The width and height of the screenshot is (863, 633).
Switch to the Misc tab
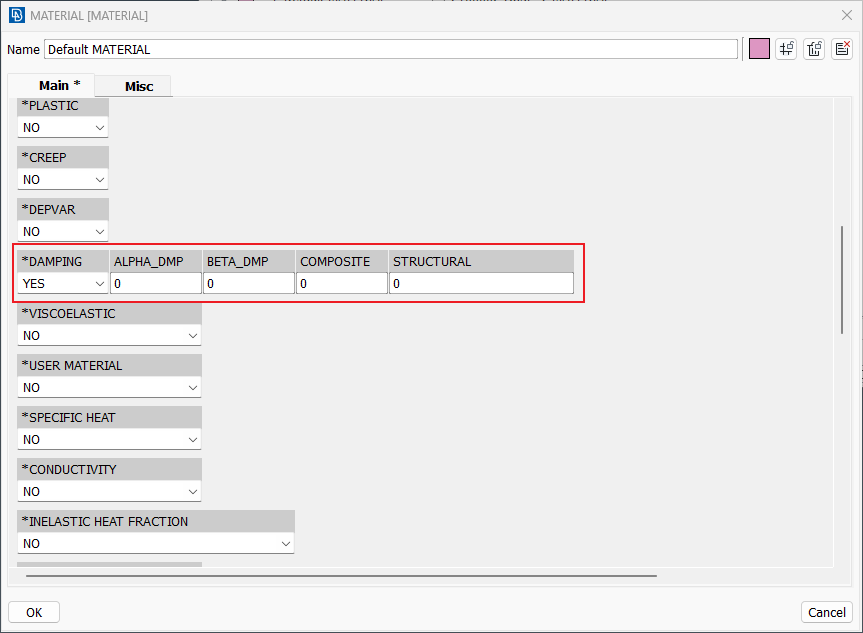coord(139,86)
